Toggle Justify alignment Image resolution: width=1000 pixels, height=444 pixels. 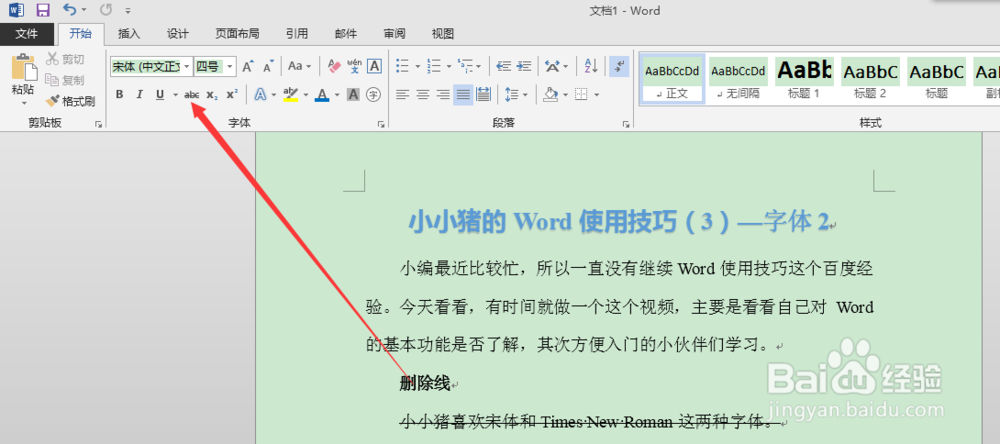tap(463, 95)
